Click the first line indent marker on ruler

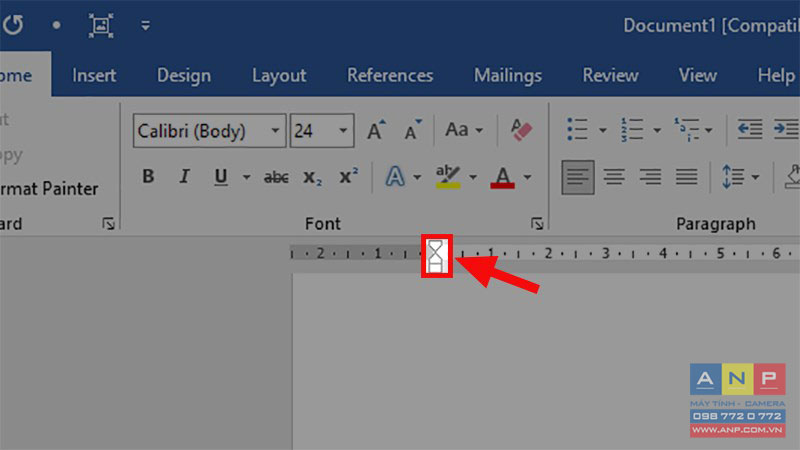435,245
